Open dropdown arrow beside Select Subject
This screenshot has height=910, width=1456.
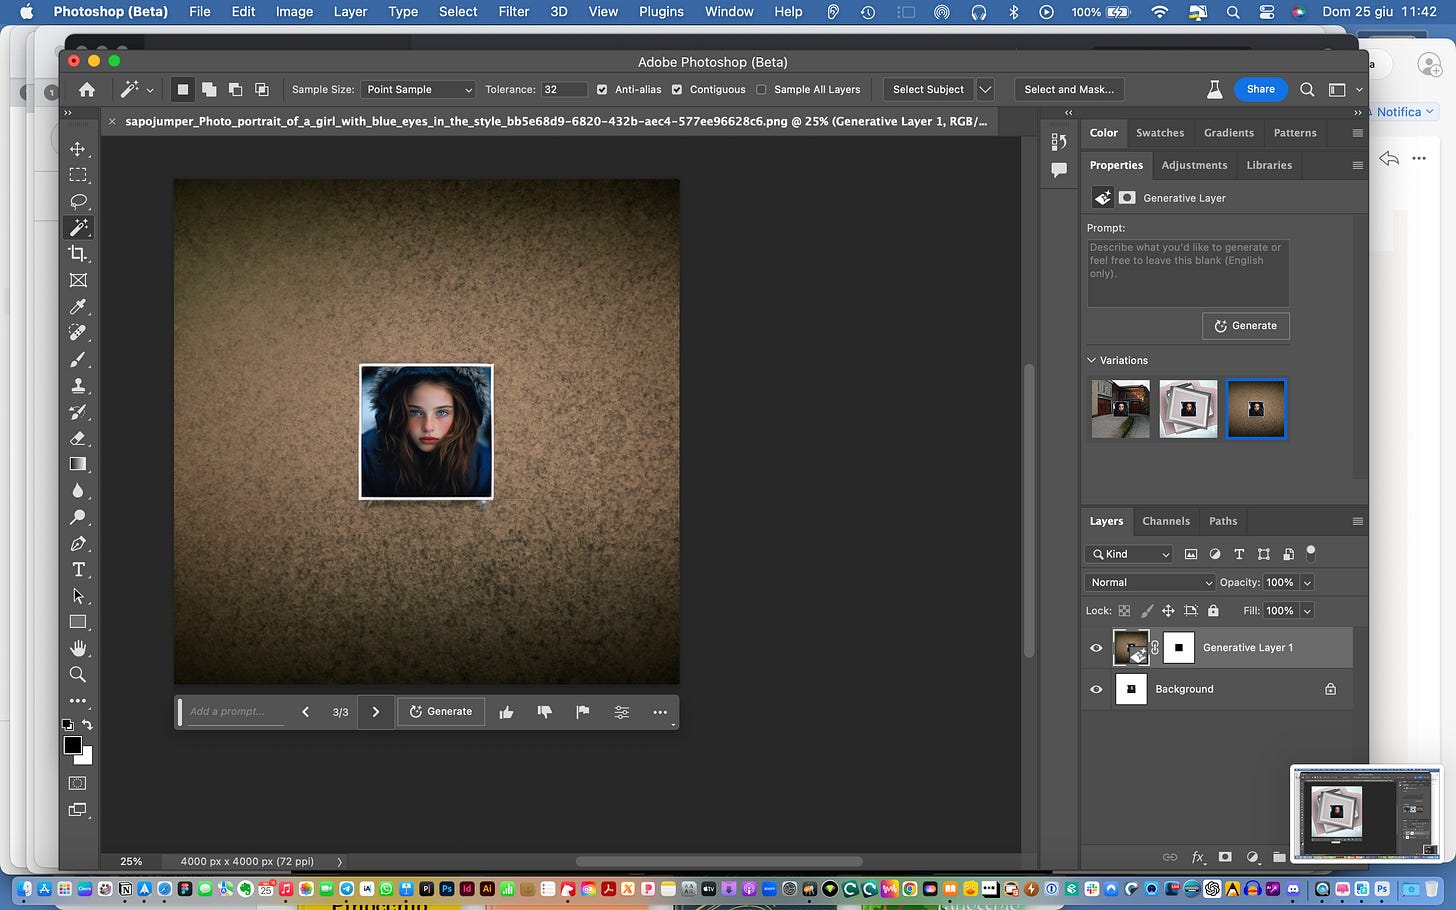[x=985, y=89]
